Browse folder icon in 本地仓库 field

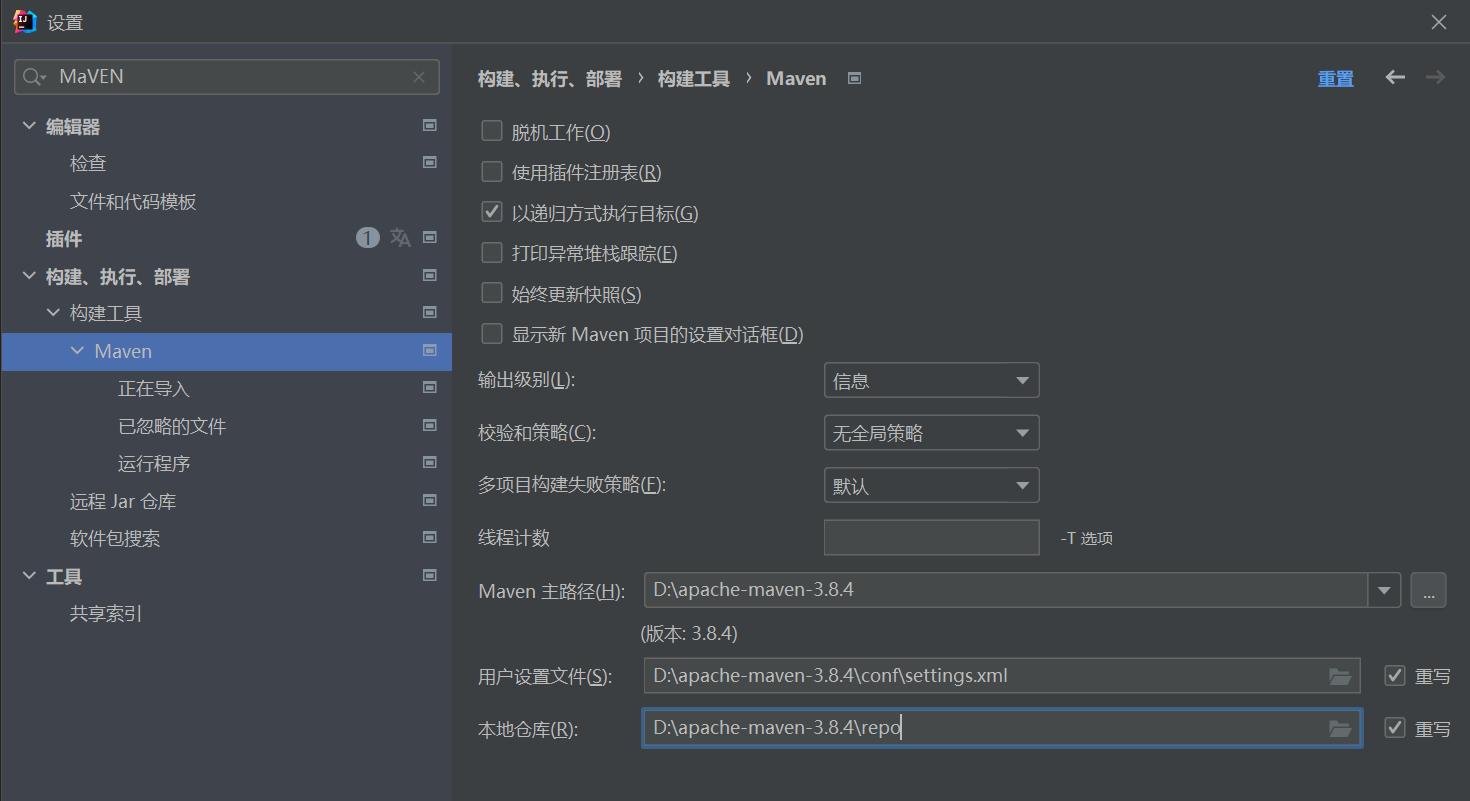click(x=1340, y=729)
